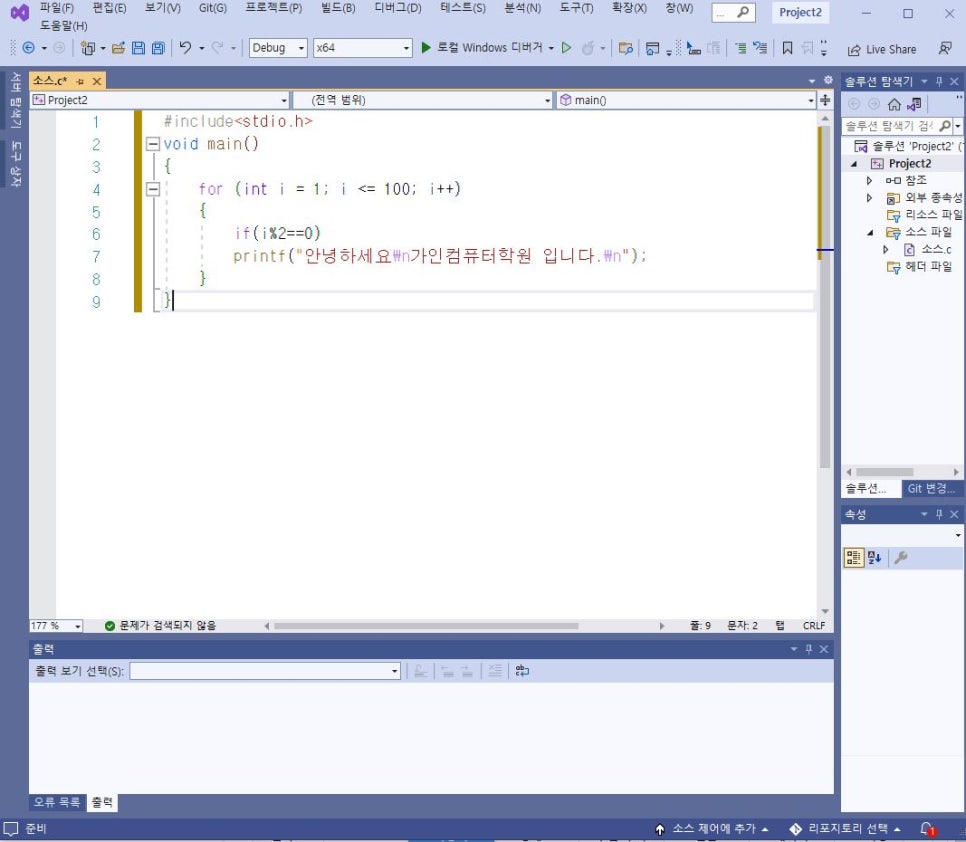Open the 출력 보기 선택 dropdown
This screenshot has width=966, height=842.
265,671
